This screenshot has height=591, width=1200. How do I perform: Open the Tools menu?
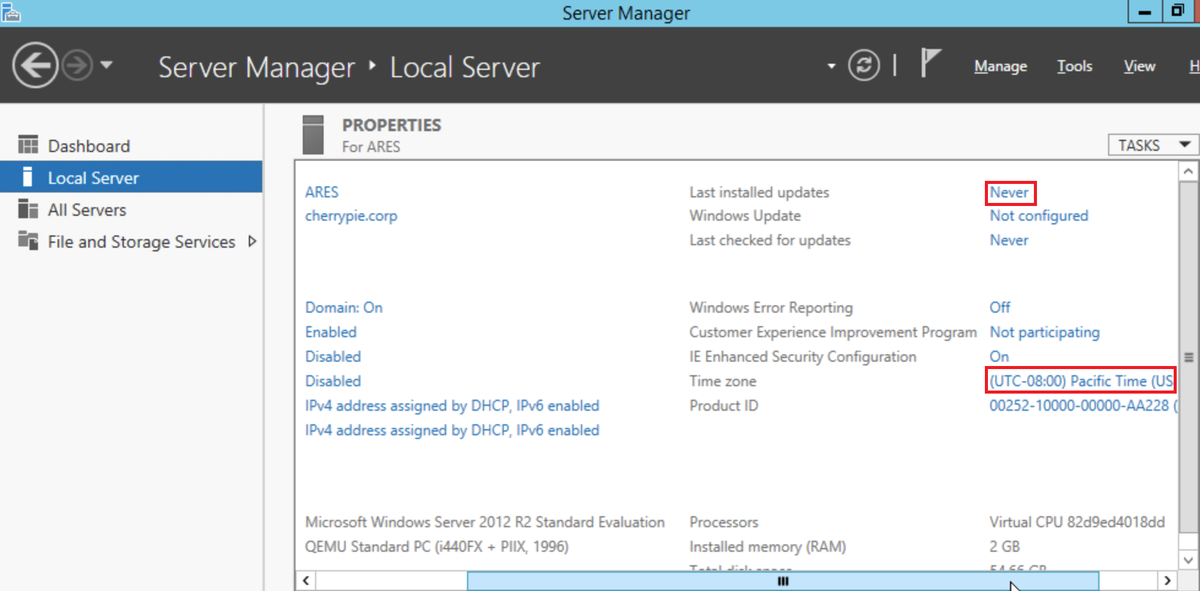tap(1074, 66)
